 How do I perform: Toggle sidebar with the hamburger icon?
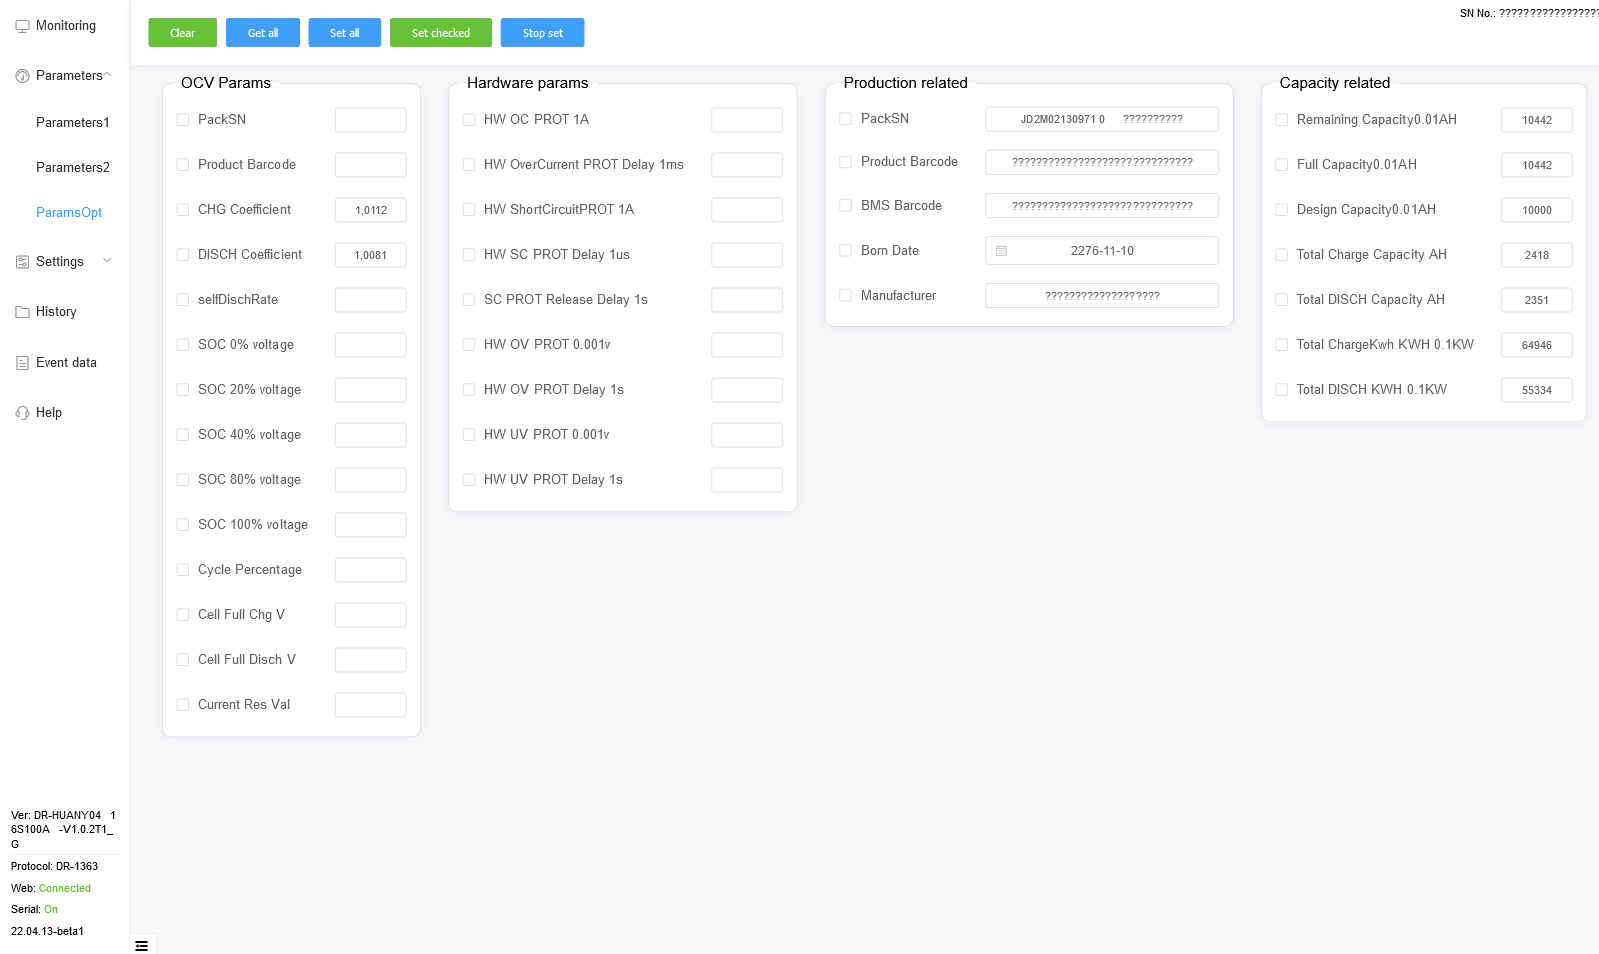coord(142,945)
